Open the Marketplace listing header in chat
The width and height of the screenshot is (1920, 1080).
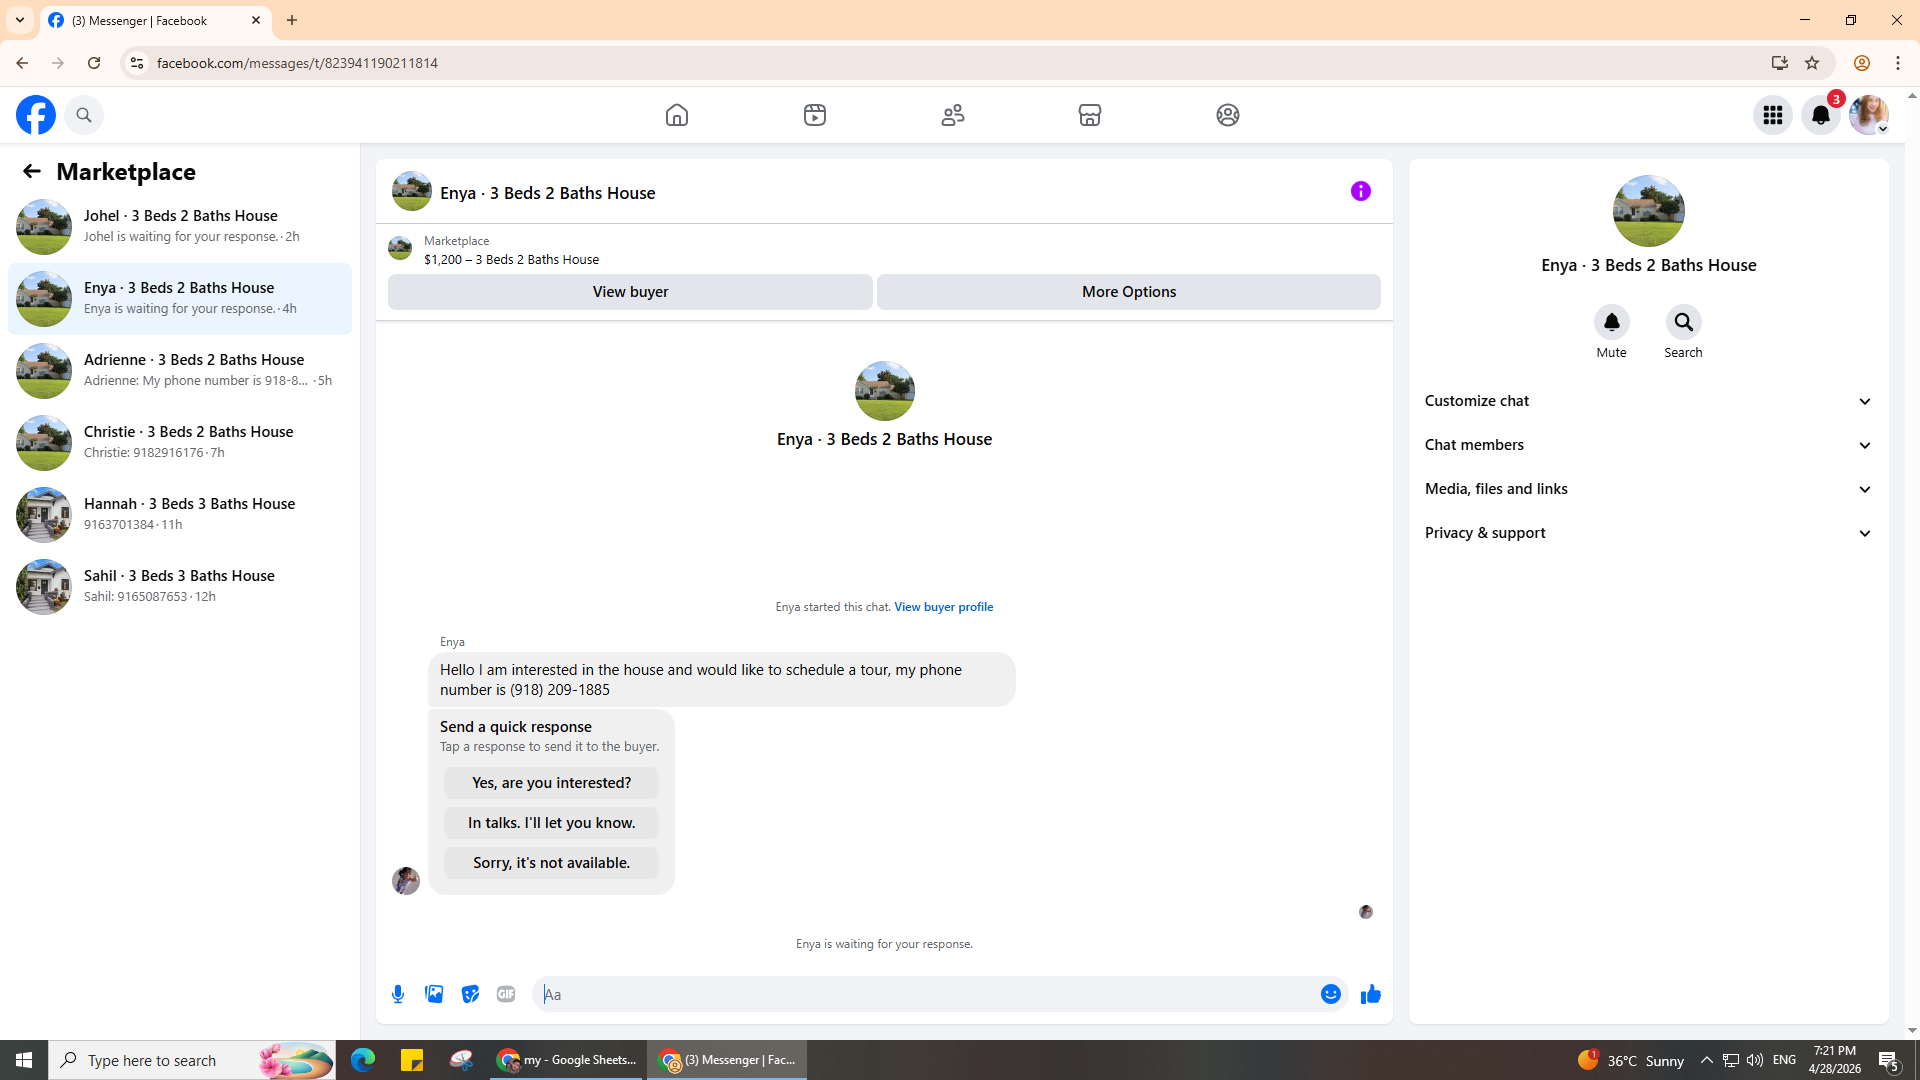click(511, 250)
